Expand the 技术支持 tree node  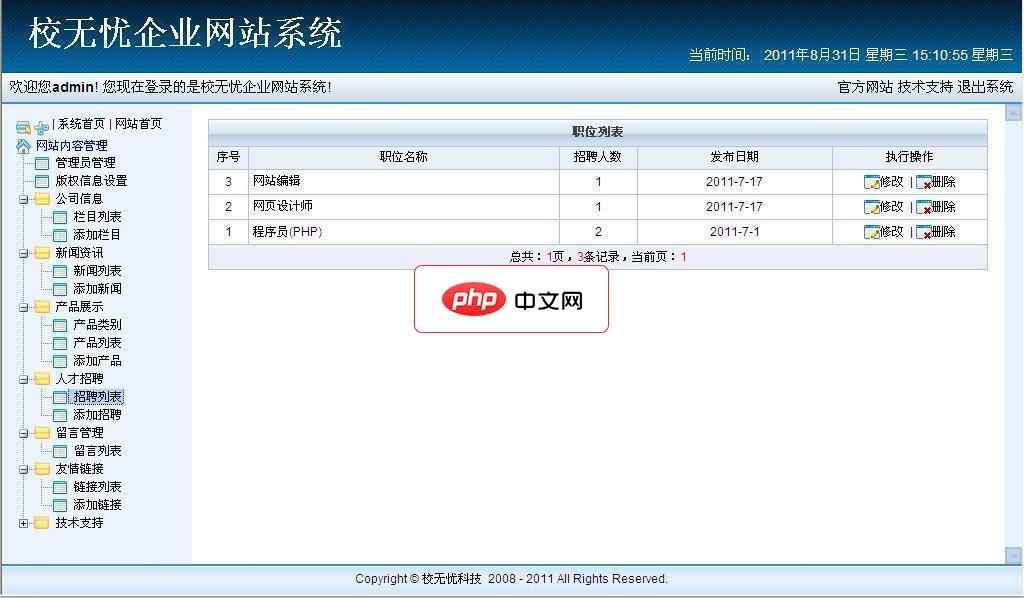coord(24,524)
